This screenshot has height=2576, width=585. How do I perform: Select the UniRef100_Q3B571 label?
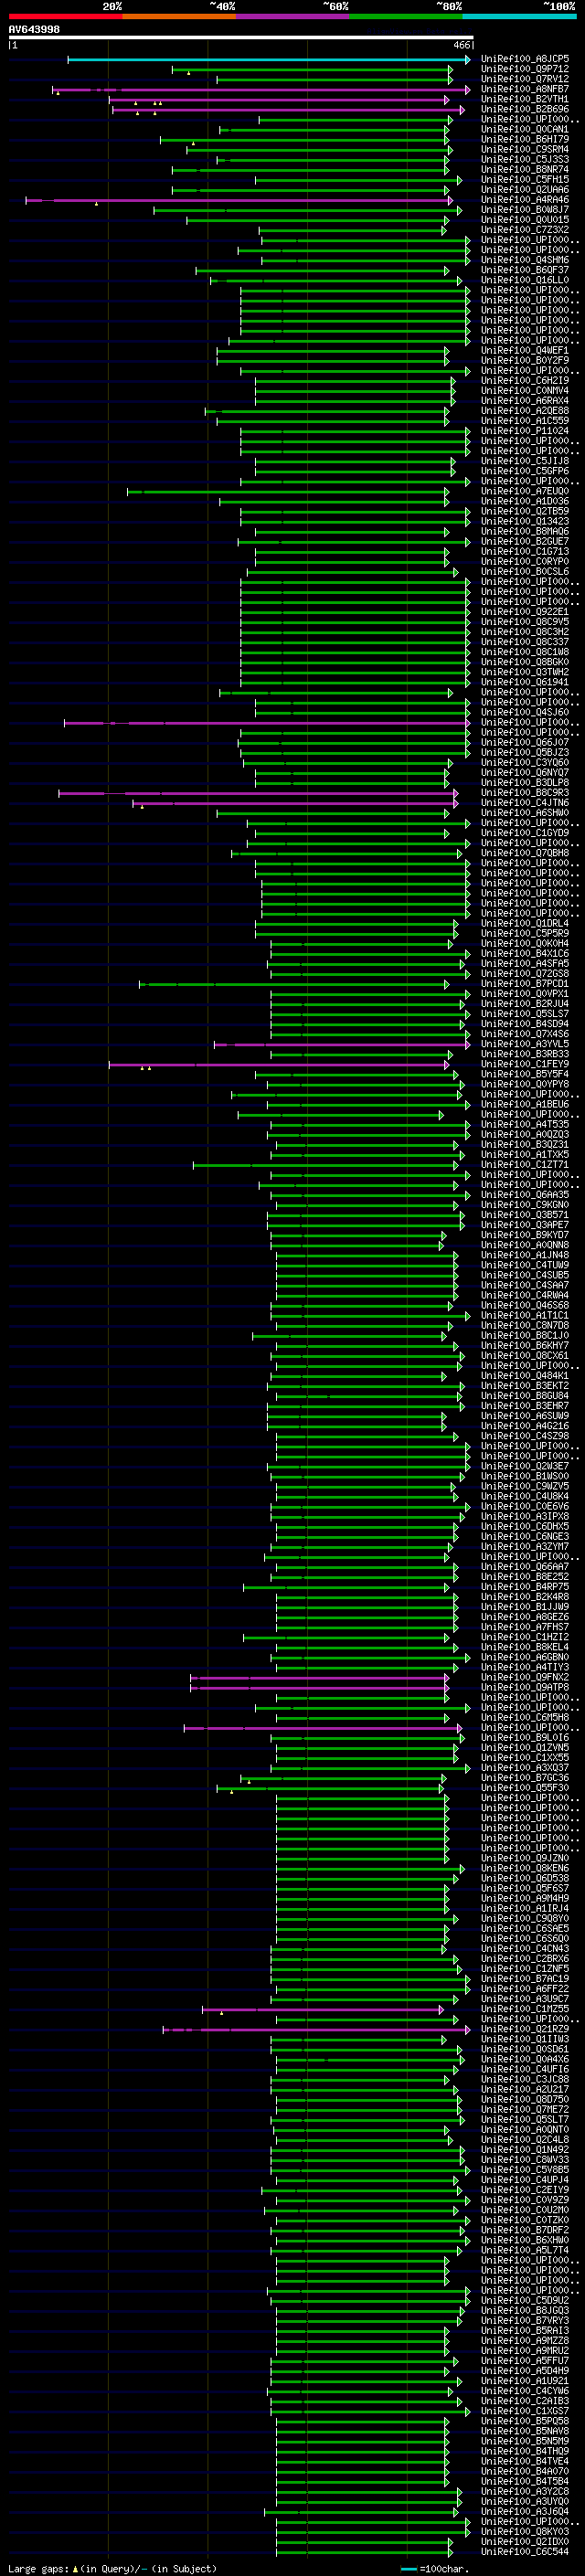pos(525,1215)
